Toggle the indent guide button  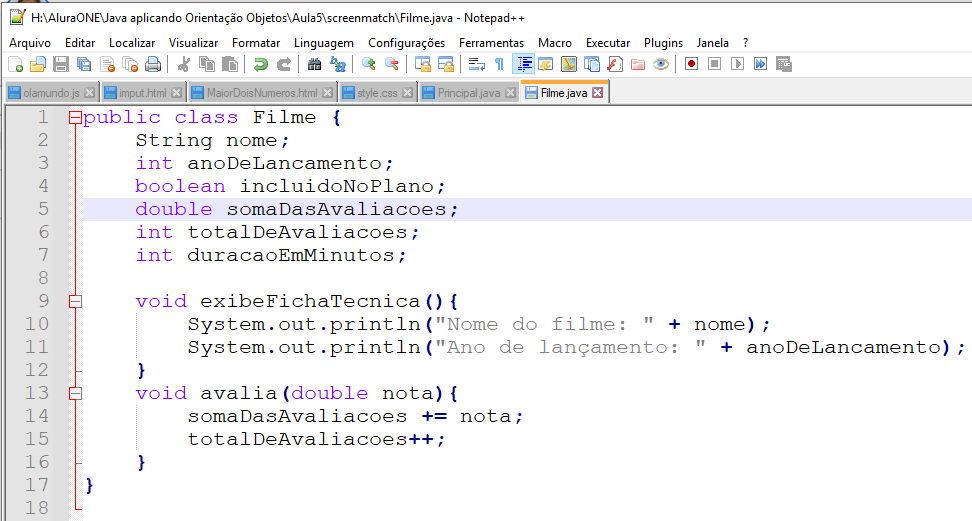click(523, 64)
